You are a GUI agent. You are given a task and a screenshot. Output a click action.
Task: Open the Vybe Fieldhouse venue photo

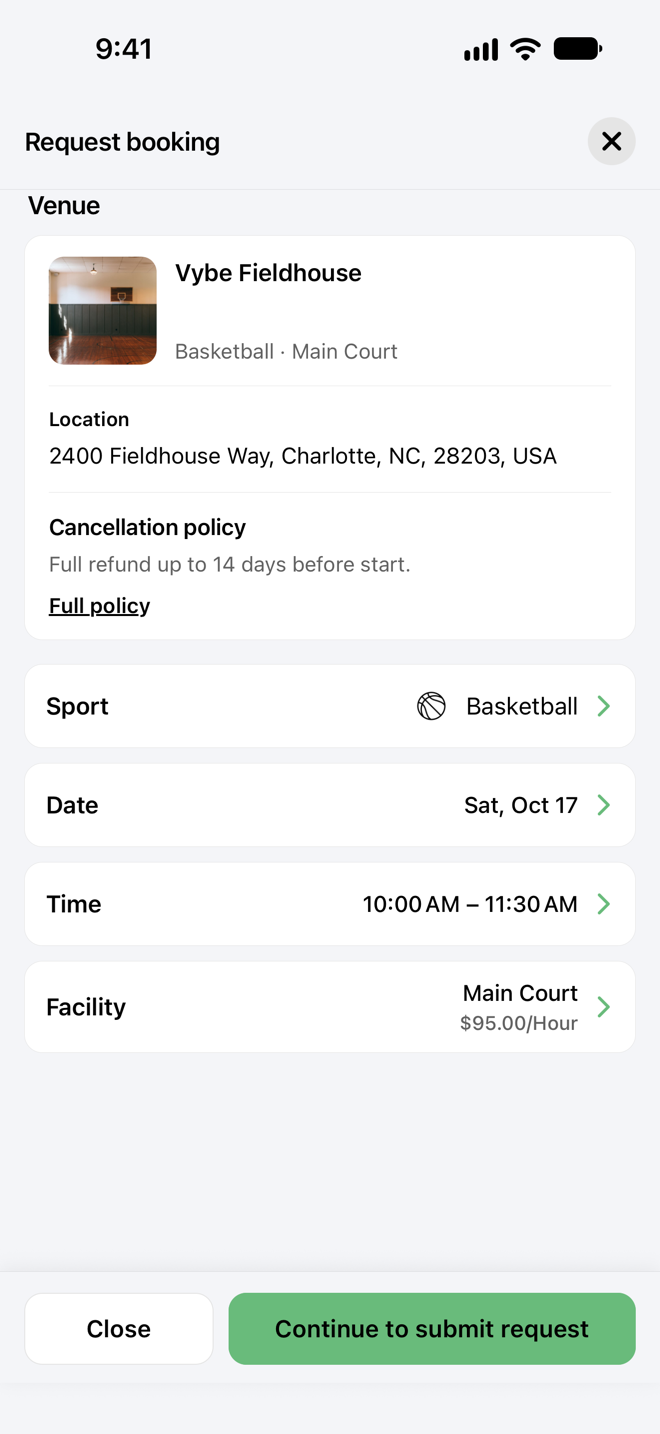(103, 311)
